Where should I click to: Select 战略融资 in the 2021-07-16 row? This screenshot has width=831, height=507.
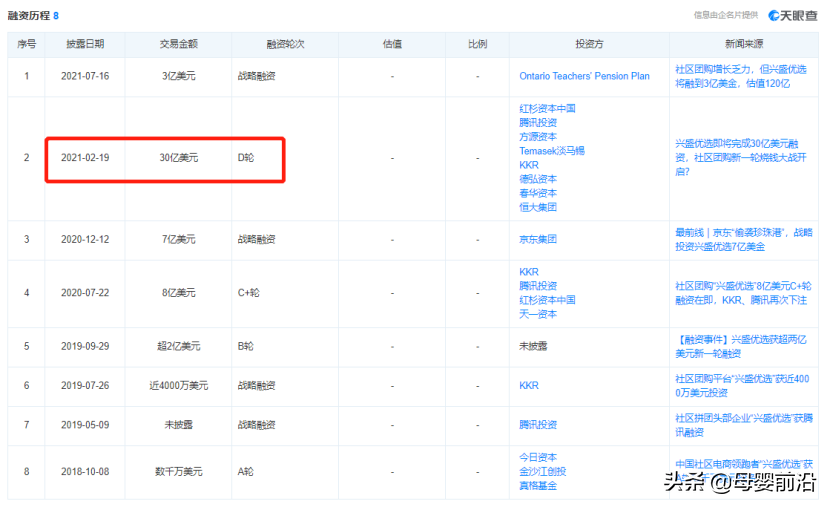[x=257, y=76]
